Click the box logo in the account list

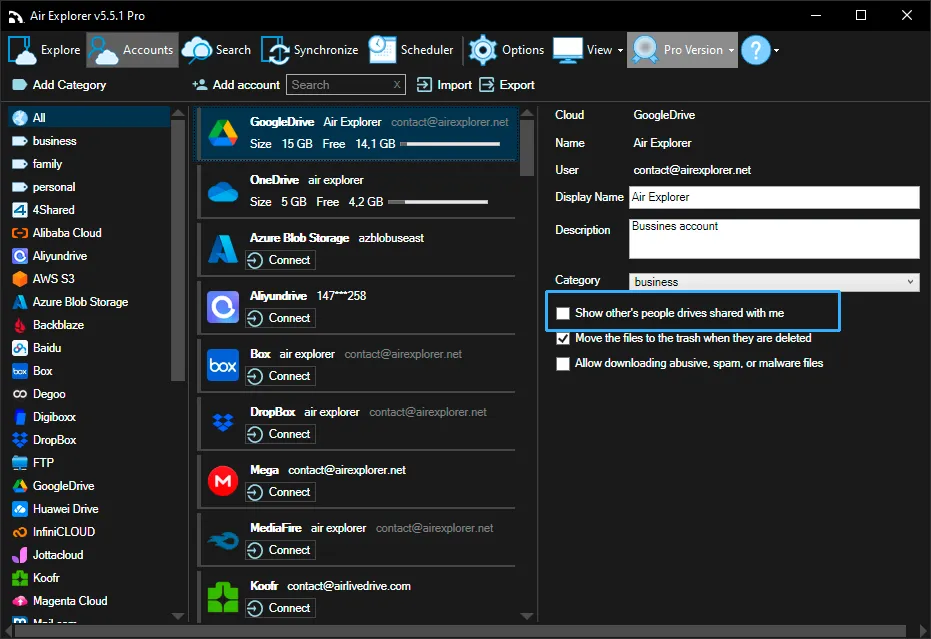click(x=223, y=365)
